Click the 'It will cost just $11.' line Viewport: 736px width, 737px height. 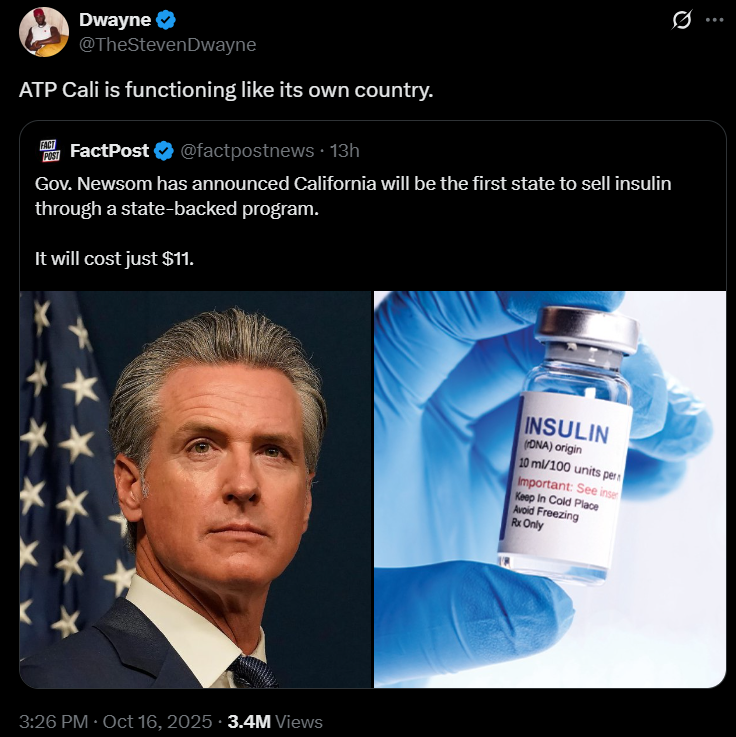(114, 259)
